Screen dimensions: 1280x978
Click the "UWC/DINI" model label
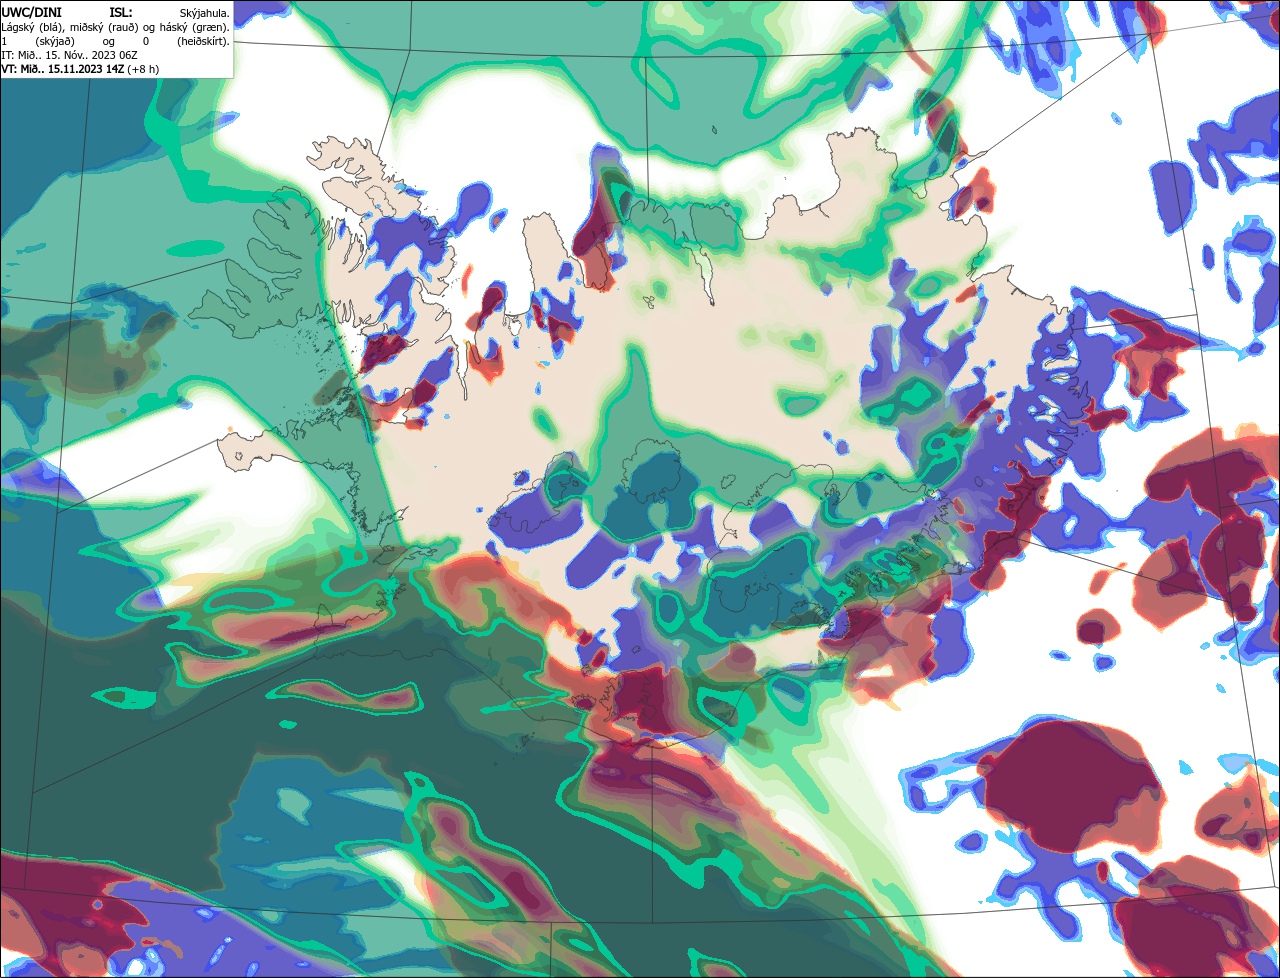pyautogui.click(x=32, y=13)
